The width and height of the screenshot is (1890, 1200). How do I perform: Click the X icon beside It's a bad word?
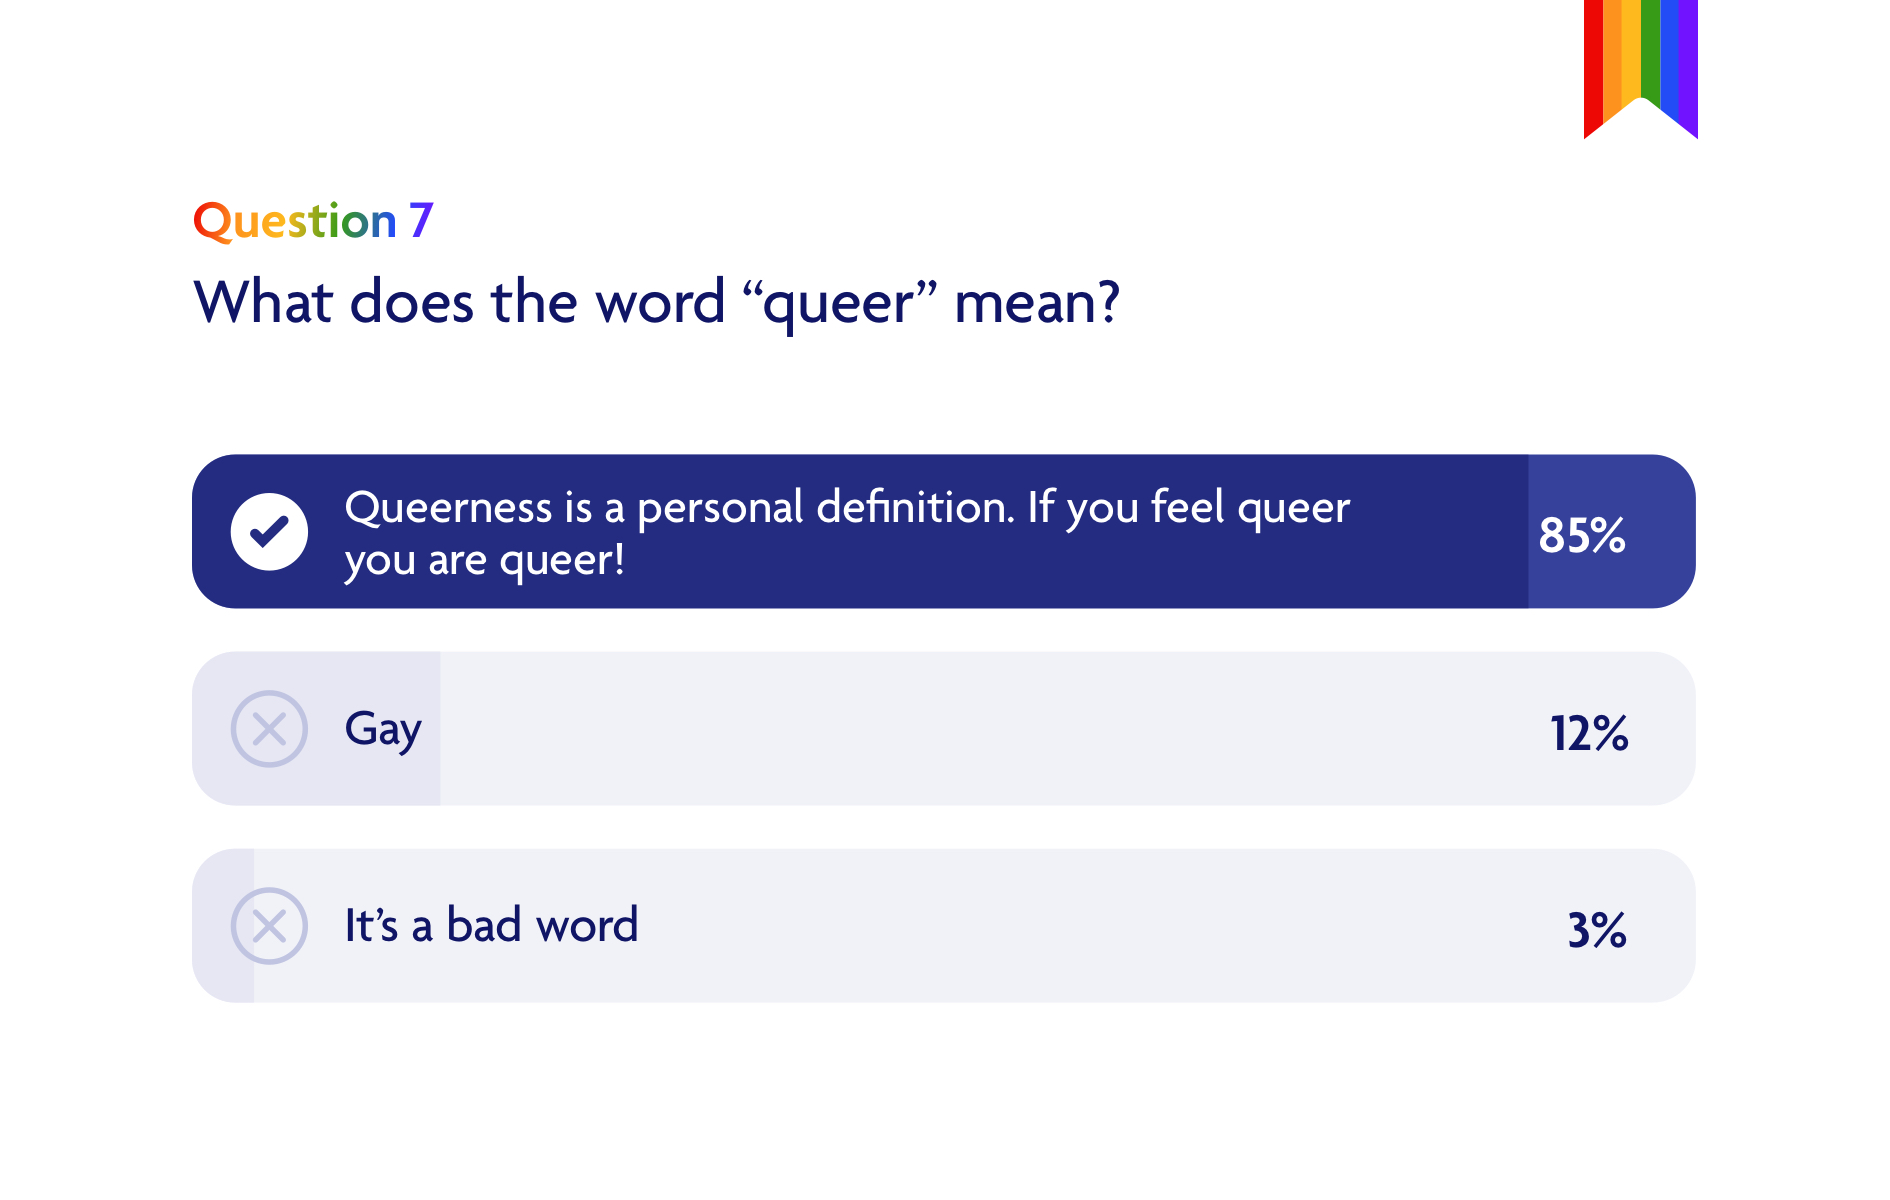coord(269,926)
